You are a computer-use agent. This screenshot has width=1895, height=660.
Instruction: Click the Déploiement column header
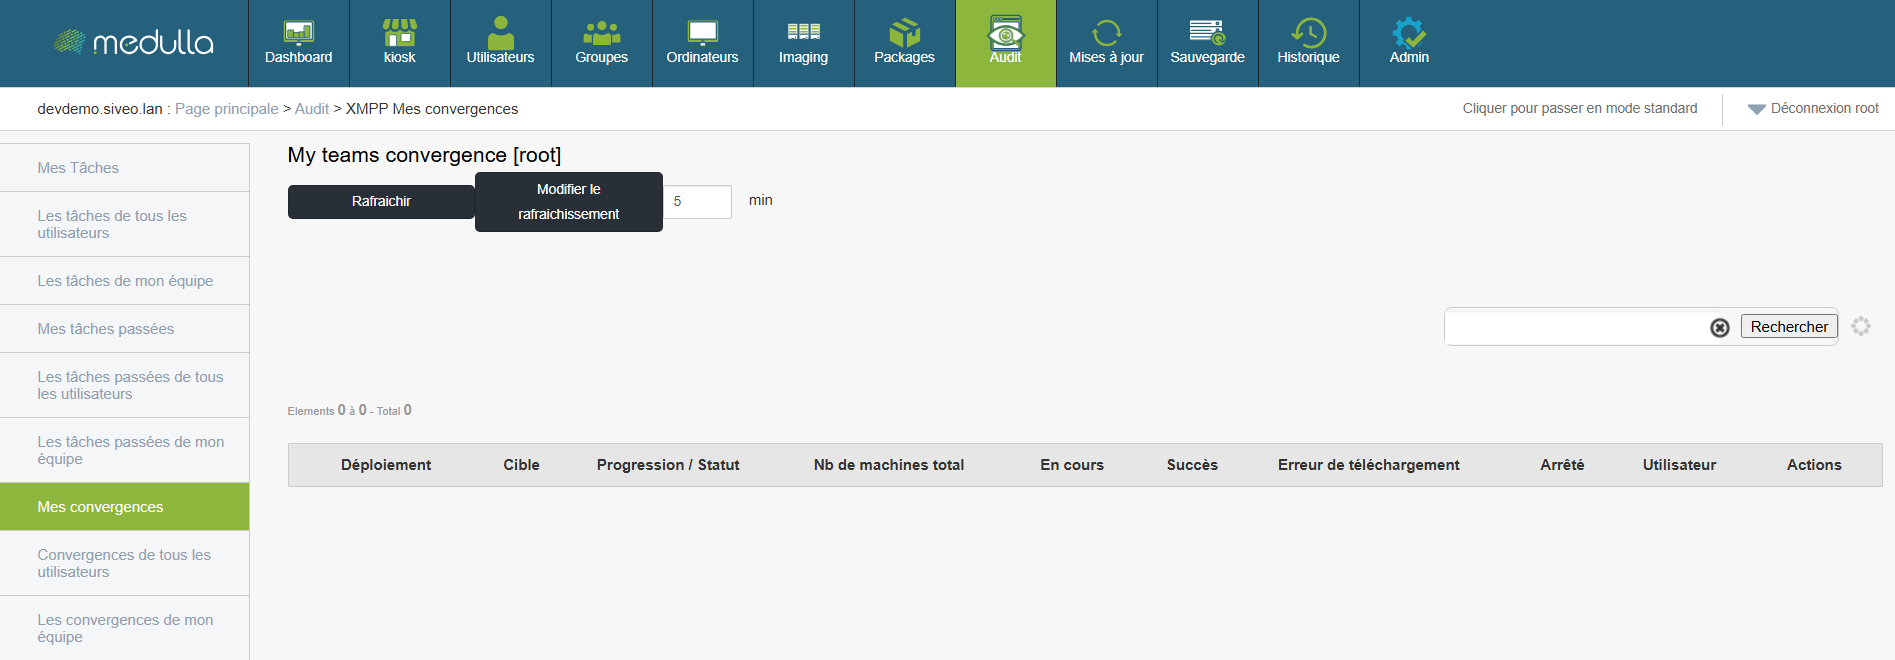click(x=386, y=465)
